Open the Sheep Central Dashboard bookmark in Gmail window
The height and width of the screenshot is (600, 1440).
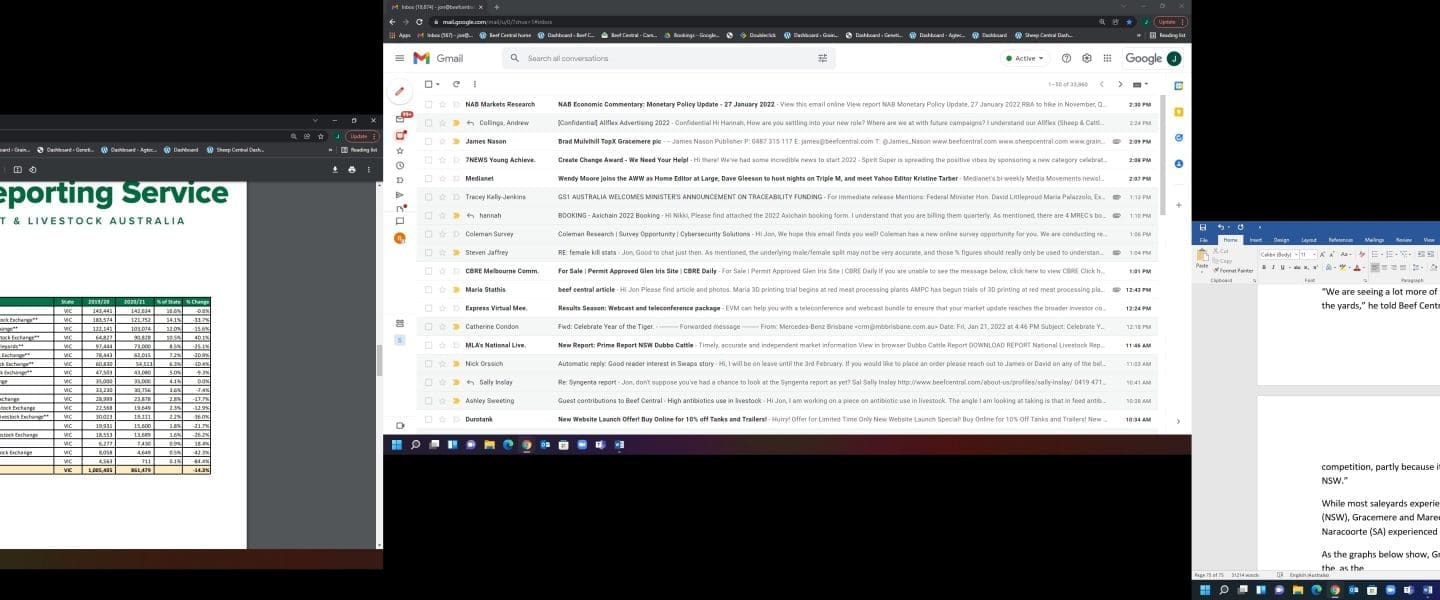click(1043, 35)
